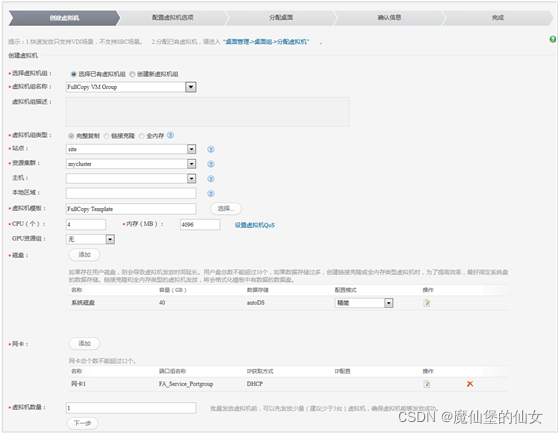Image resolution: width=558 pixels, height=433 pixels.
Task: Click the 设置虚拟机QoS link
Action: tap(254, 225)
